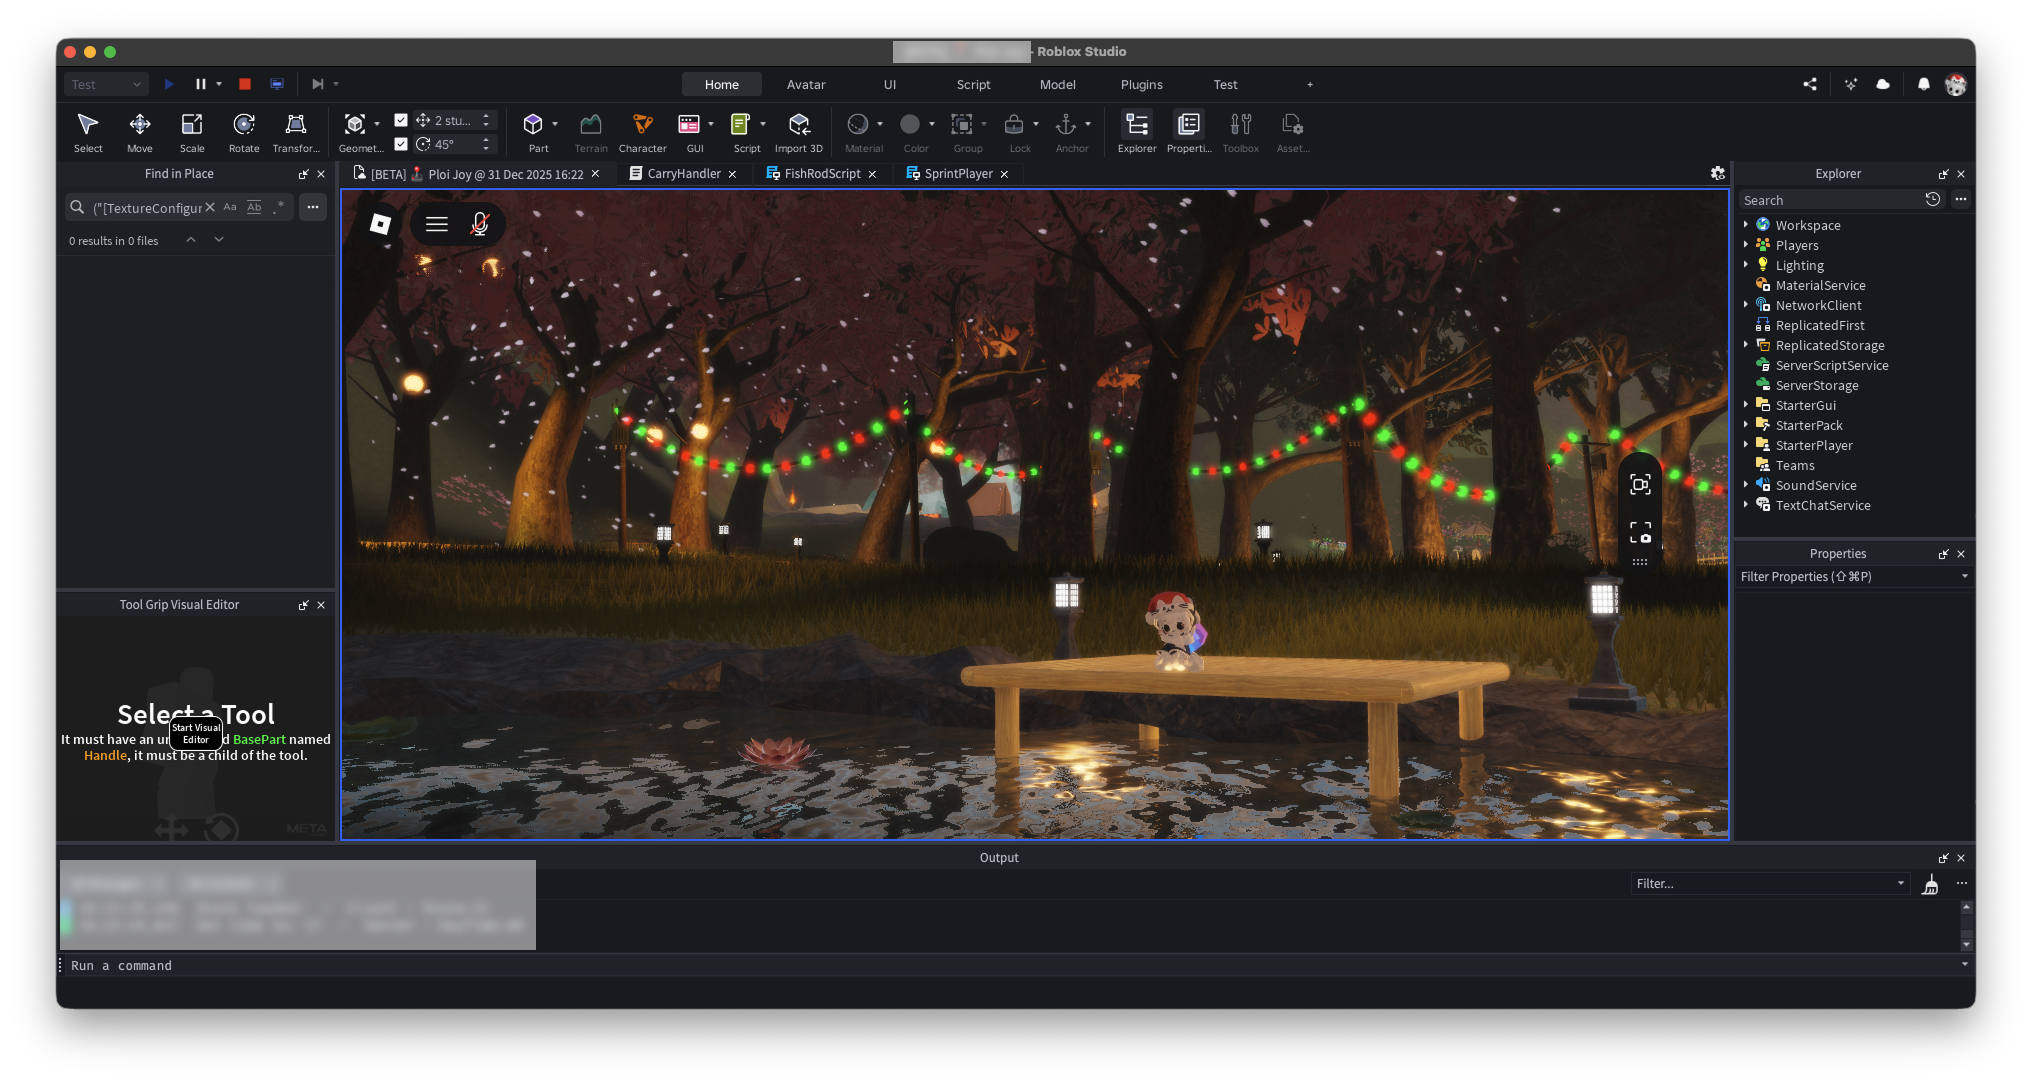Open the Test mode dropdown
Image resolution: width=2032 pixels, height=1083 pixels.
(106, 84)
